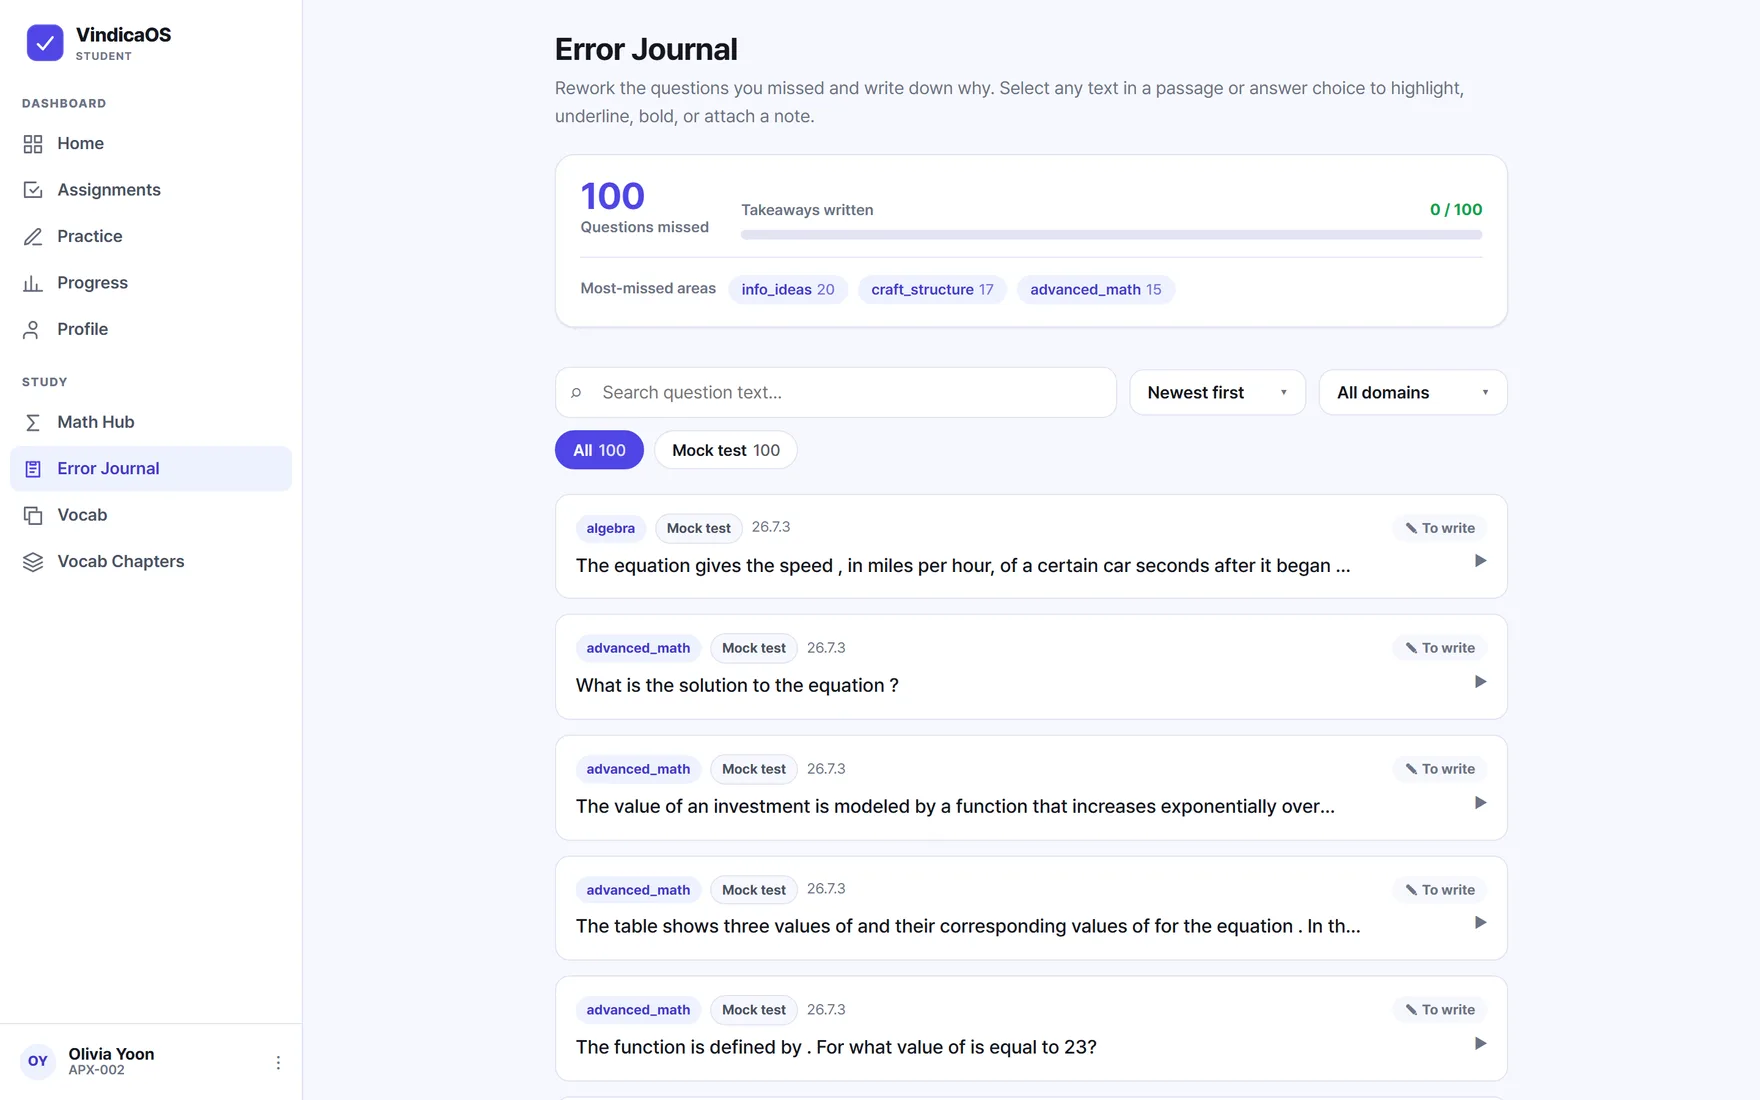Click the Vocab Chapters layers icon

[33, 562]
